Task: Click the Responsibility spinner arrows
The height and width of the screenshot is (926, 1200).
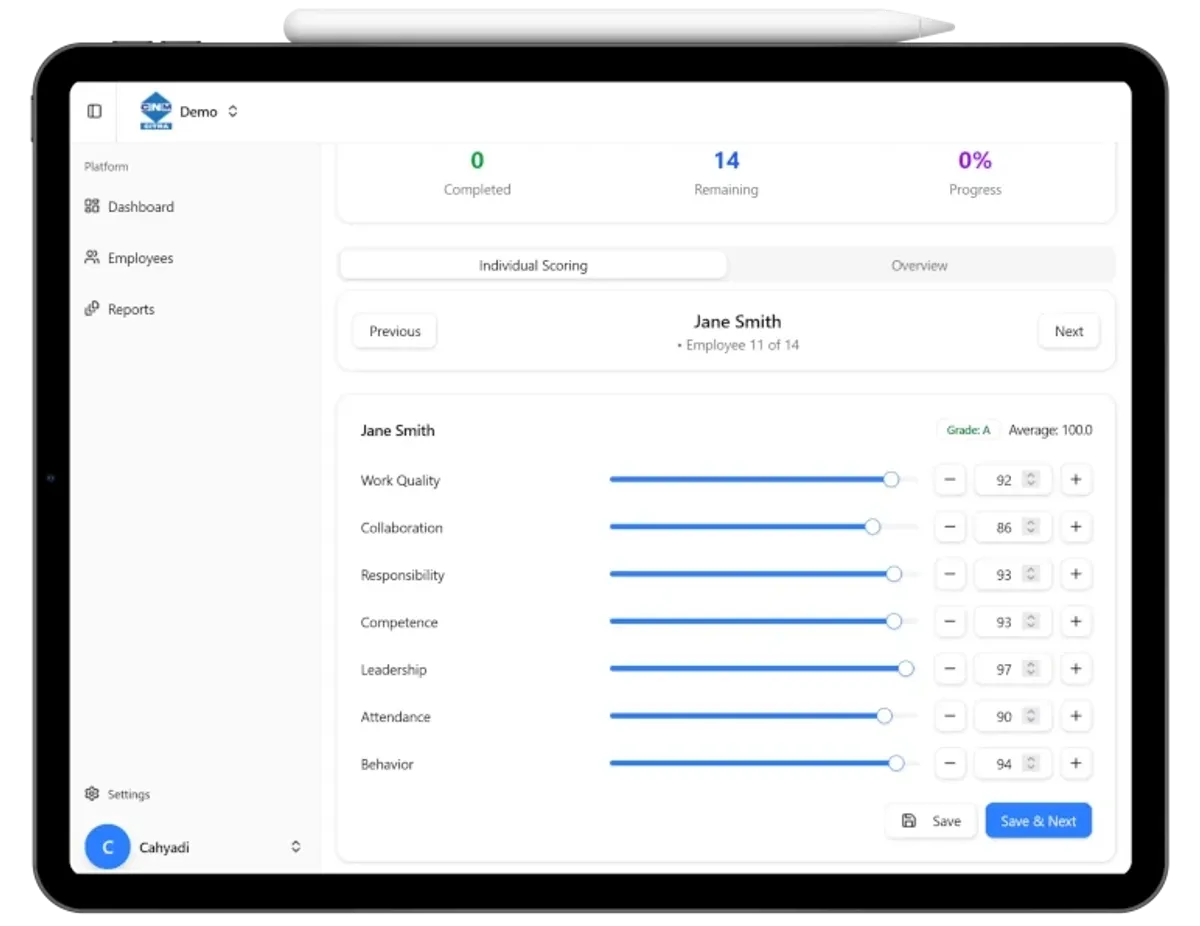Action: pos(1031,574)
